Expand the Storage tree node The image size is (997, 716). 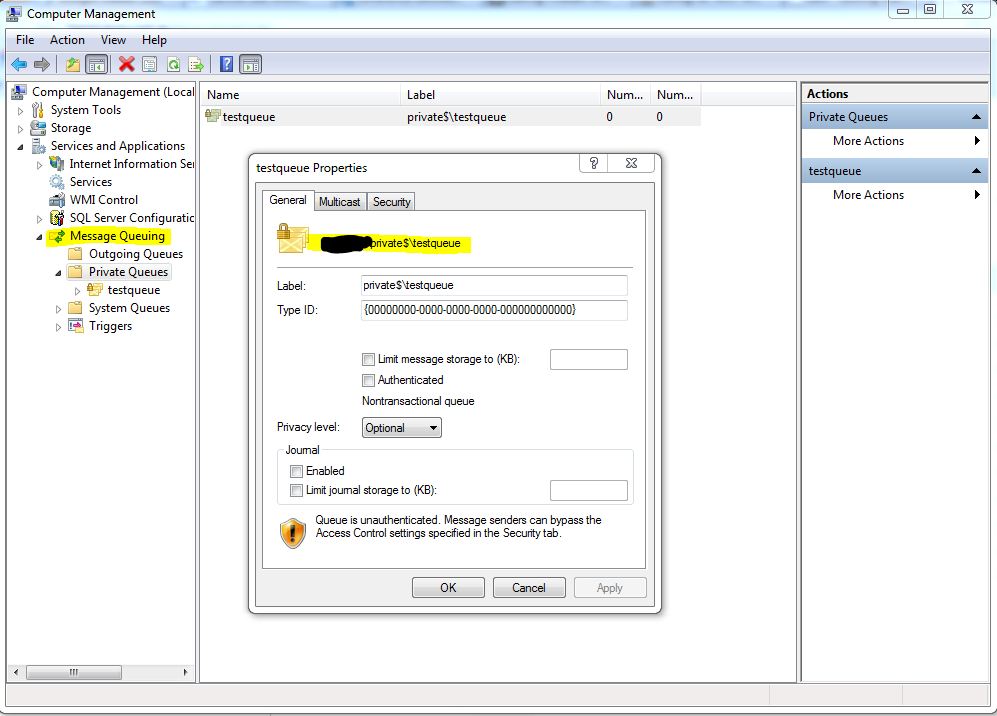pyautogui.click(x=20, y=128)
